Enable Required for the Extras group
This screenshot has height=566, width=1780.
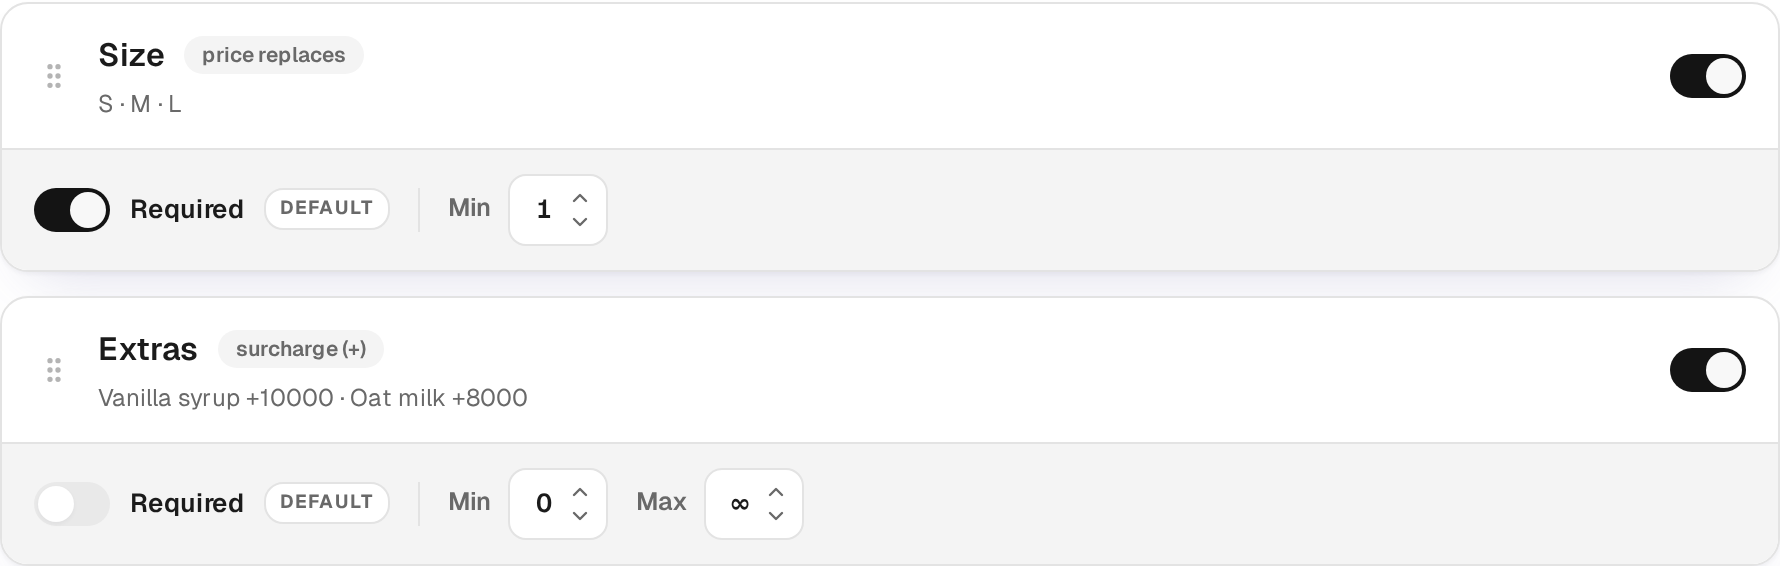[72, 504]
